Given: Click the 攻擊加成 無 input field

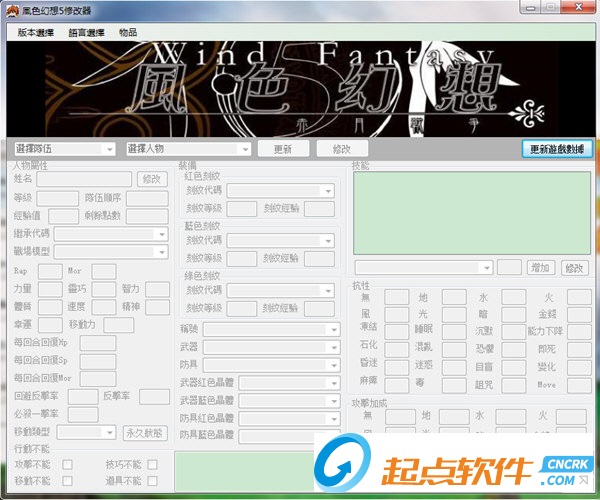Looking at the screenshot, I should [400, 417].
